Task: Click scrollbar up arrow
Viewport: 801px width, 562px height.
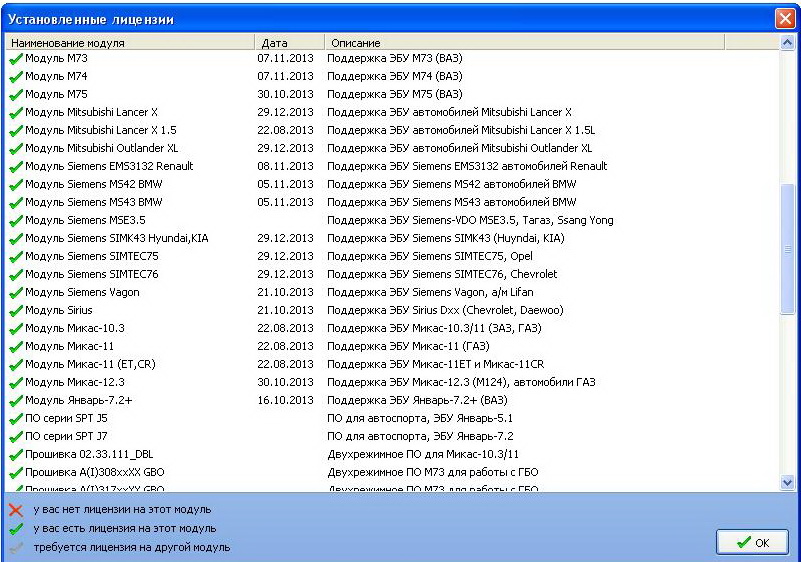Action: 787,43
